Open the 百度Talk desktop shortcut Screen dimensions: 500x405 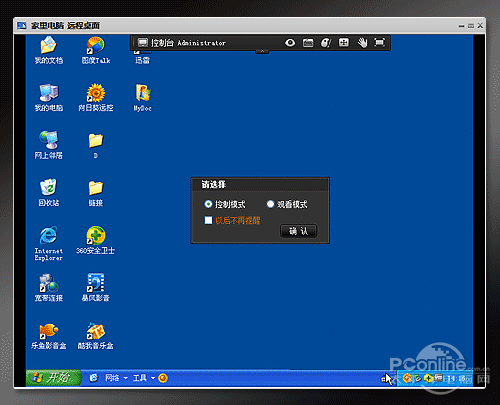pyautogui.click(x=96, y=50)
